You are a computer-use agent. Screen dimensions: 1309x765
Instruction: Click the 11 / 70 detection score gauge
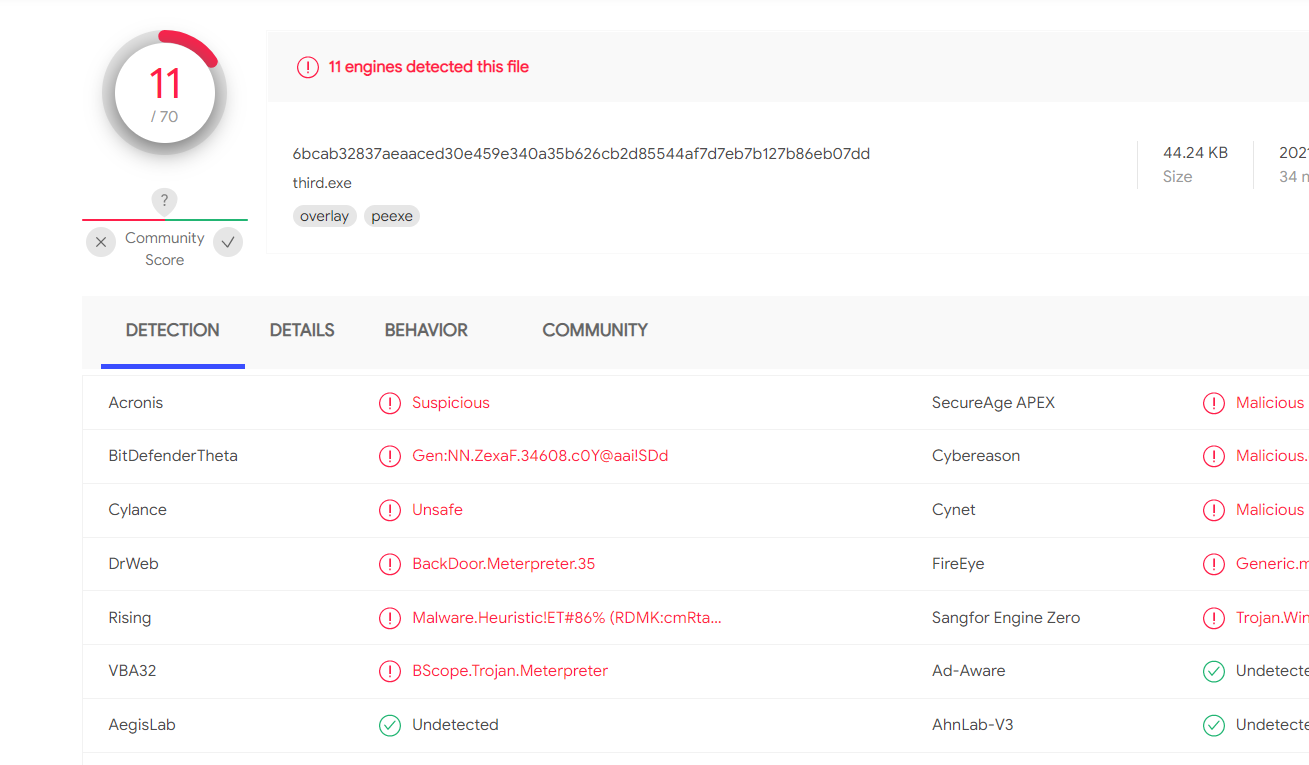(164, 94)
